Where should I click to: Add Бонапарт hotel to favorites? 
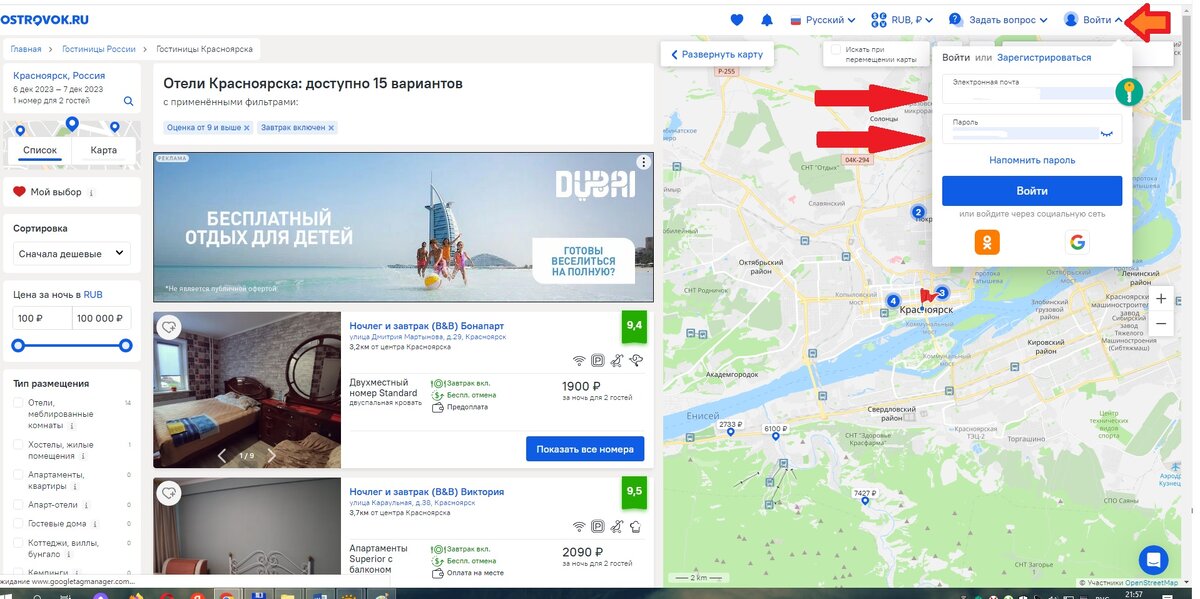click(169, 326)
